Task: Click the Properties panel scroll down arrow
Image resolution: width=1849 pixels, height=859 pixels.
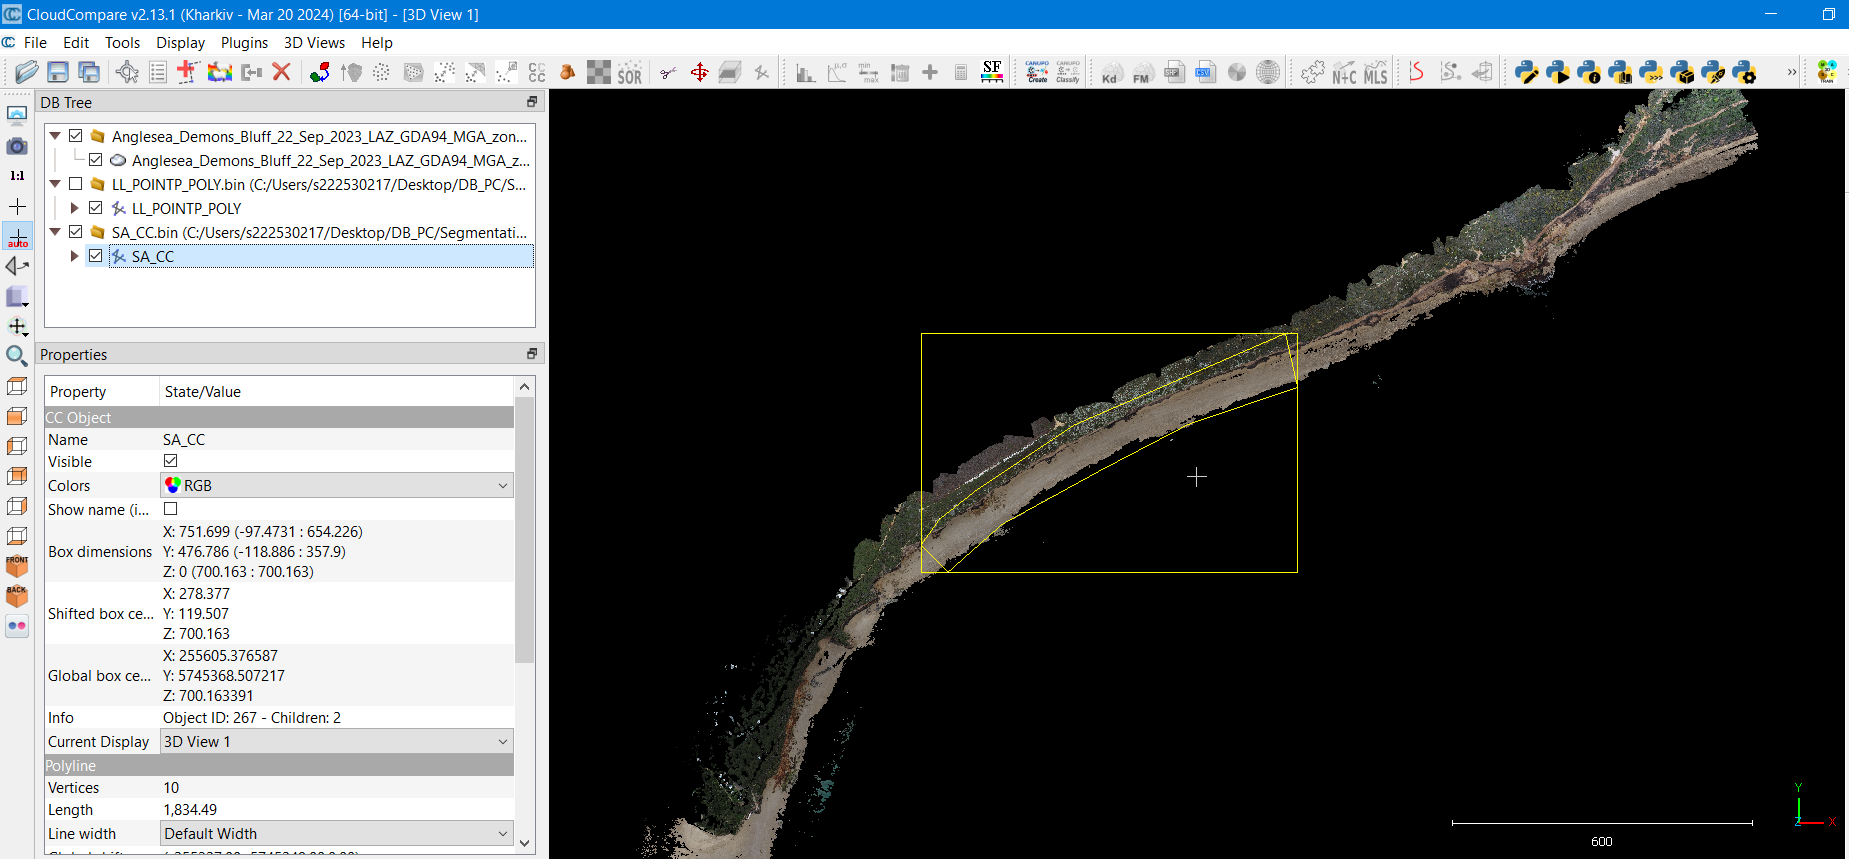Action: pos(525,842)
